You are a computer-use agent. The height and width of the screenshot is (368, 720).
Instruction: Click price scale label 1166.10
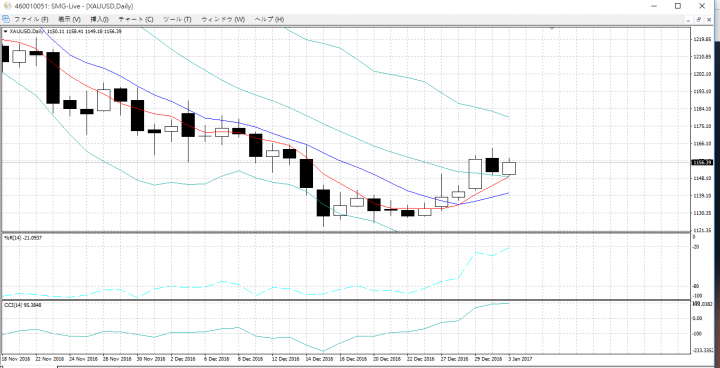(x=703, y=144)
